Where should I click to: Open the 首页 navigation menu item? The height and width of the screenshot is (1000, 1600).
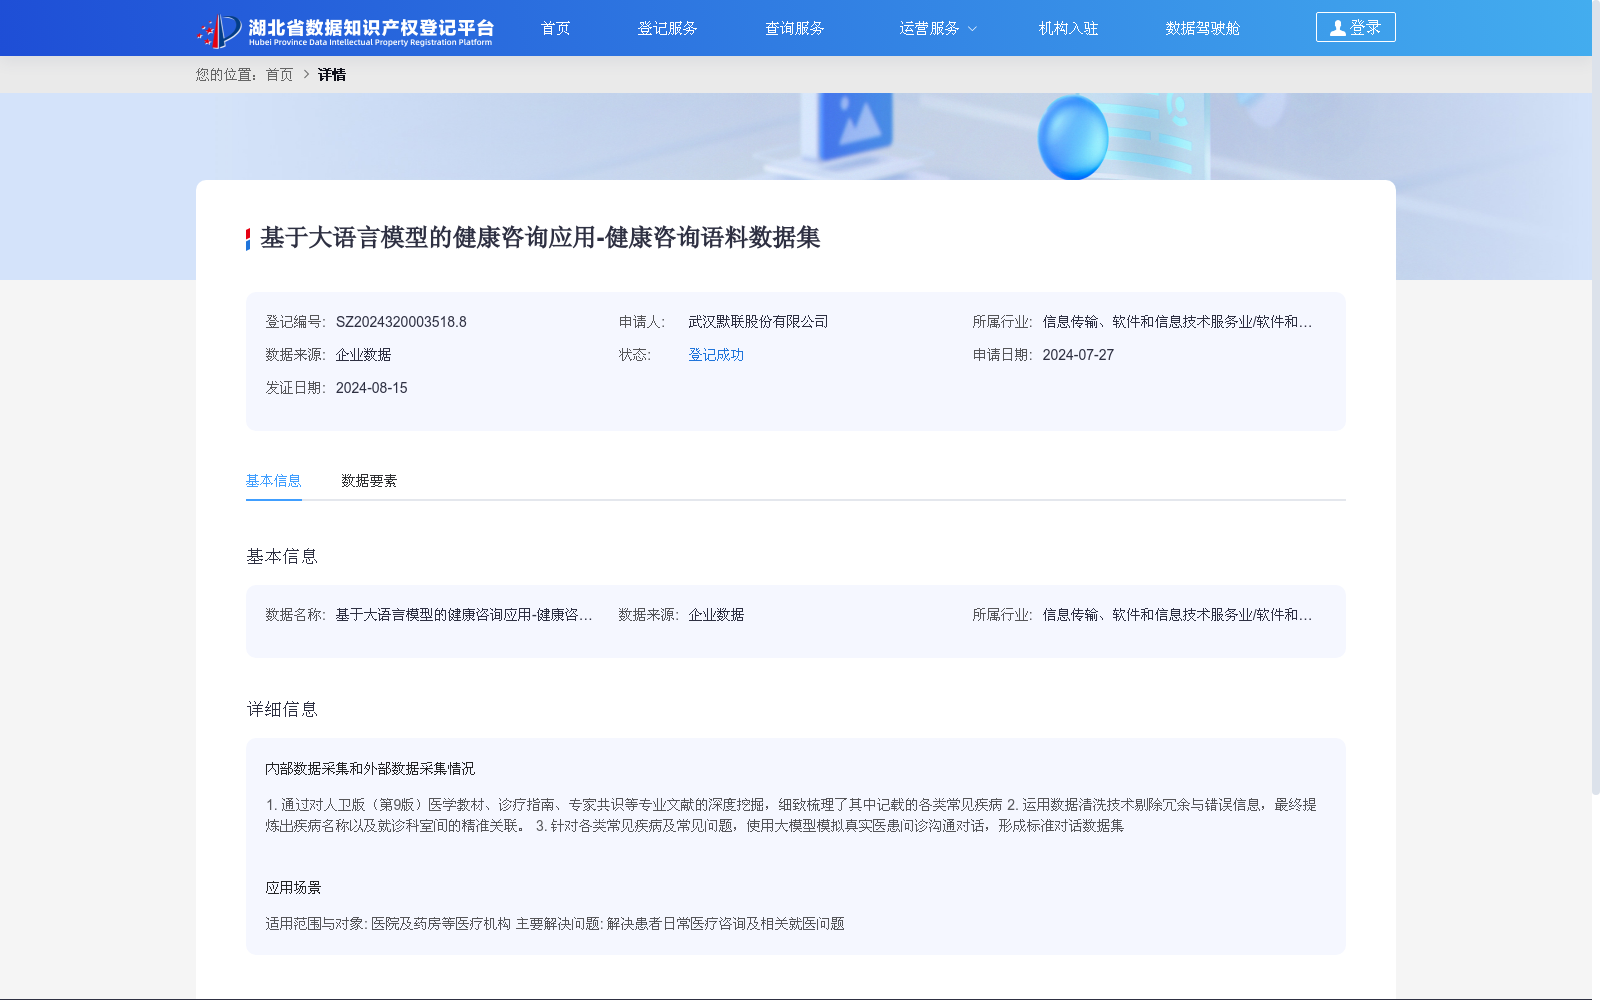pyautogui.click(x=556, y=28)
